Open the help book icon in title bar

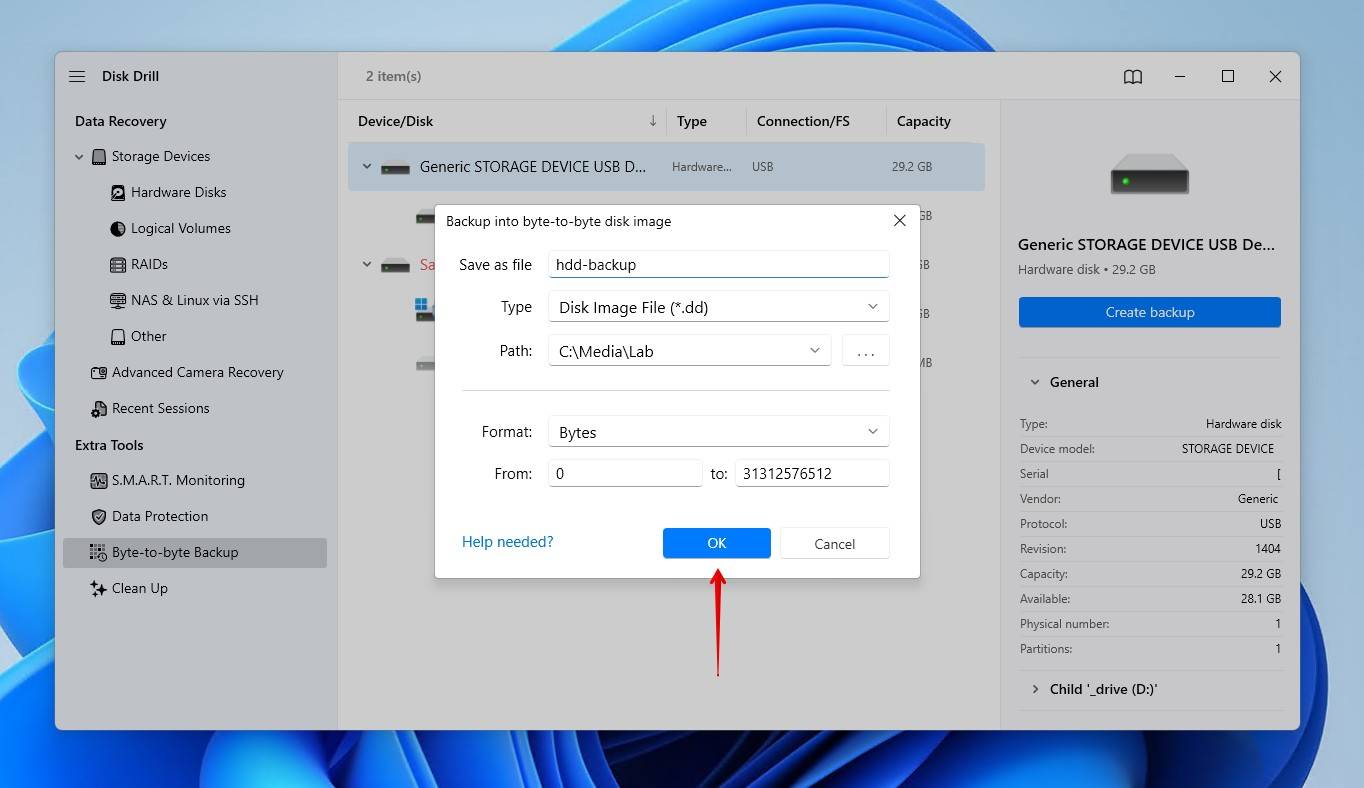1133,76
